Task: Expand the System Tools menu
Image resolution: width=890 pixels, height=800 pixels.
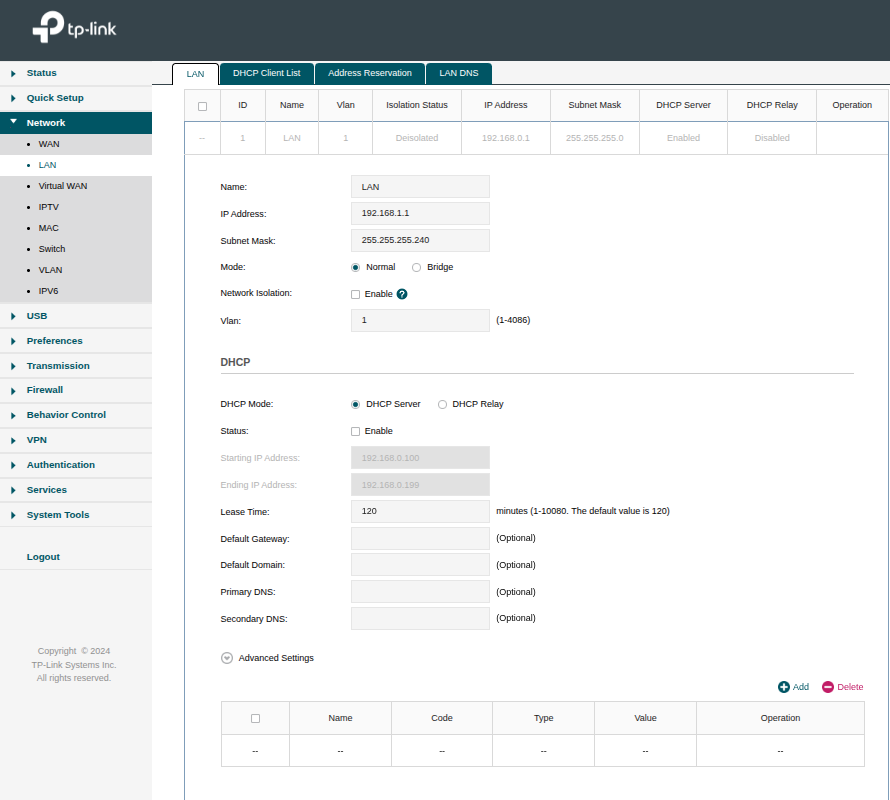Action: click(76, 515)
